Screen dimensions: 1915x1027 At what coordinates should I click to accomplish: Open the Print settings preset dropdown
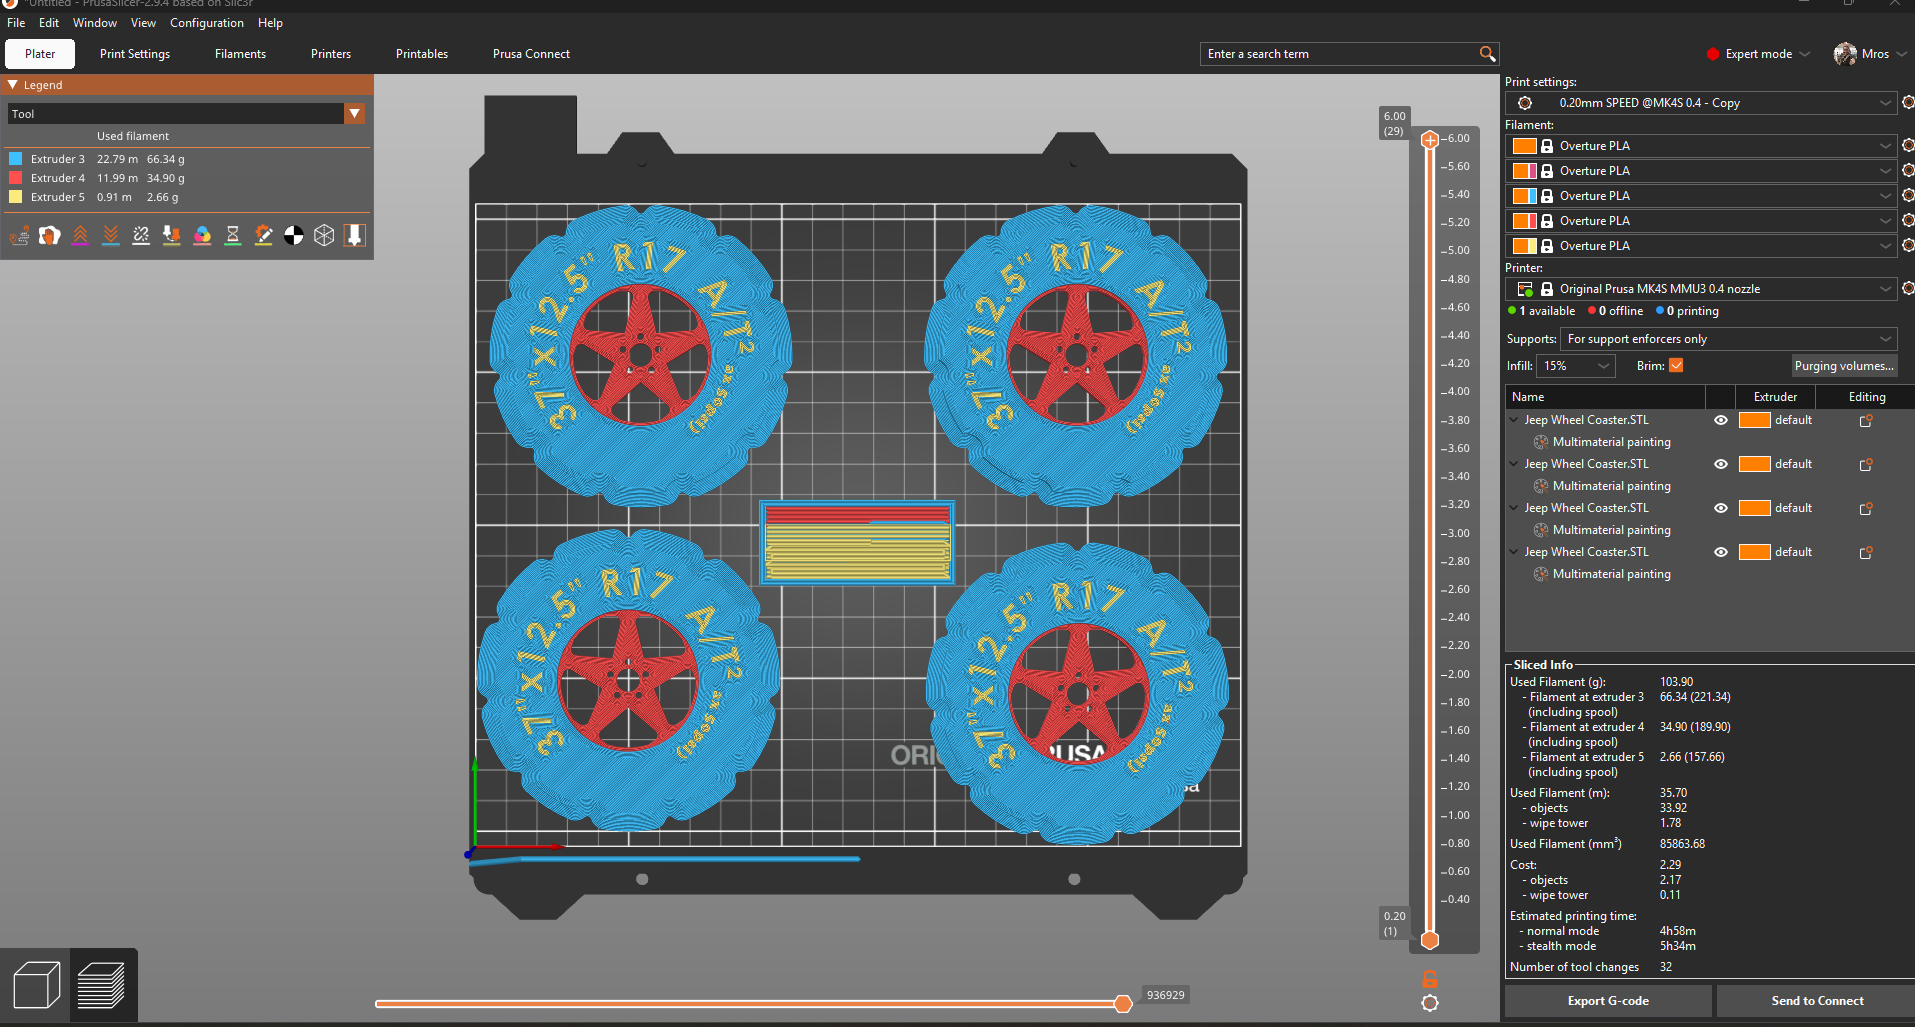click(1700, 103)
